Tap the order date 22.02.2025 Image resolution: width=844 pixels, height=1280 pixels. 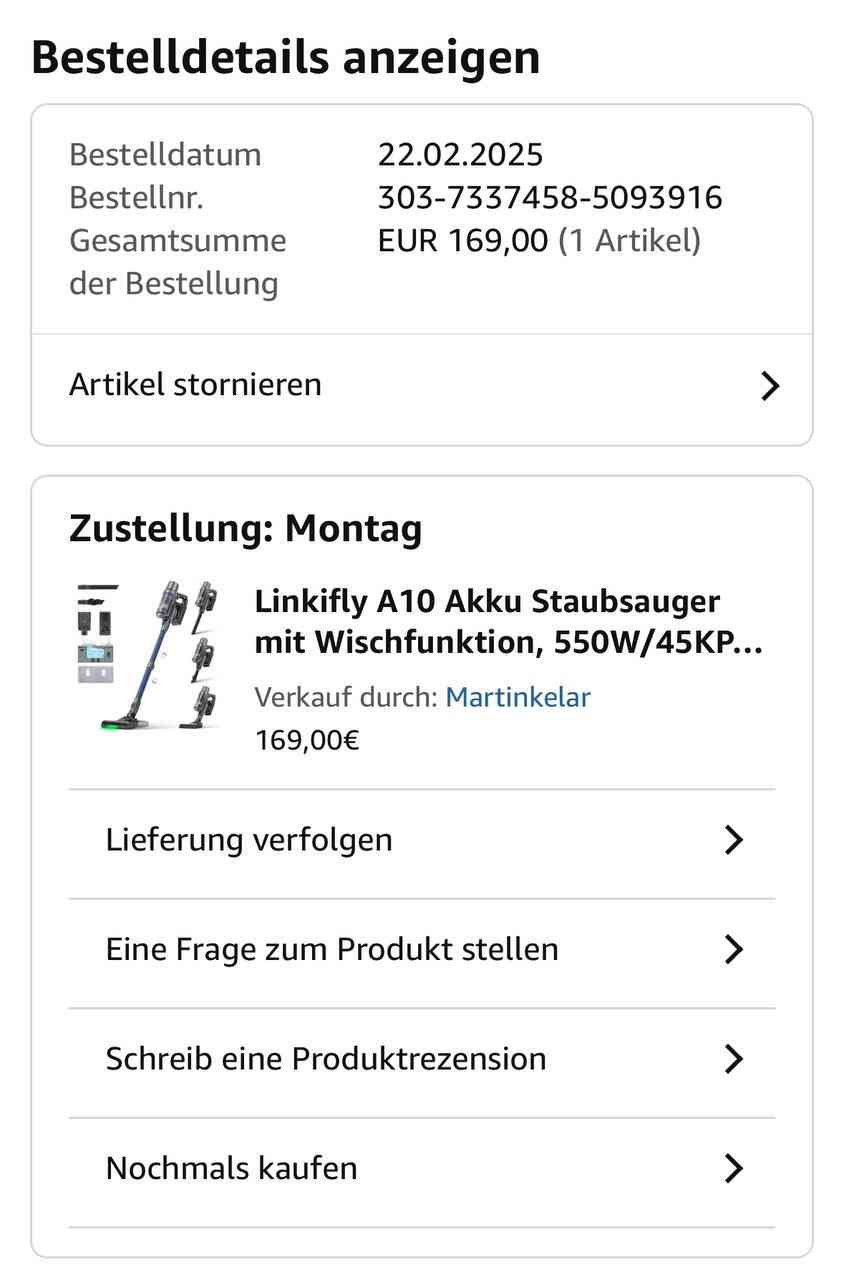tap(461, 155)
